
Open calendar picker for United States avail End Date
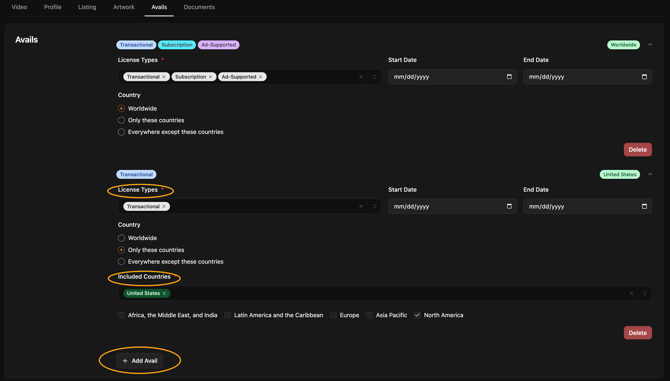point(644,206)
